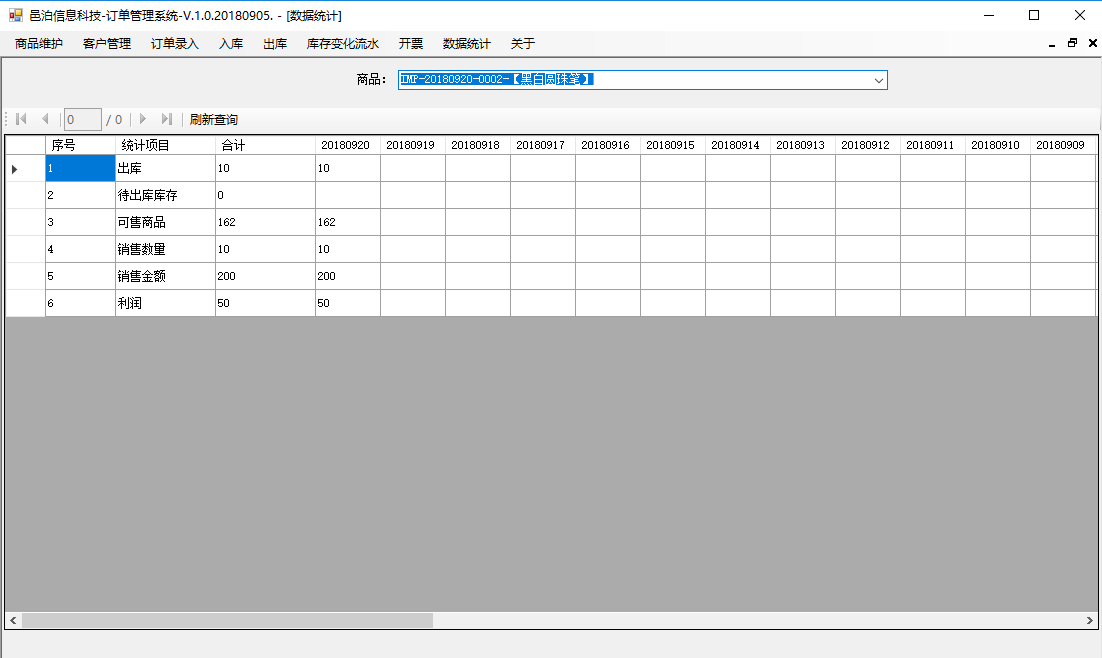The image size is (1102, 658).
Task: Click 20180920 value 10 for 出库
Action: pyautogui.click(x=347, y=169)
